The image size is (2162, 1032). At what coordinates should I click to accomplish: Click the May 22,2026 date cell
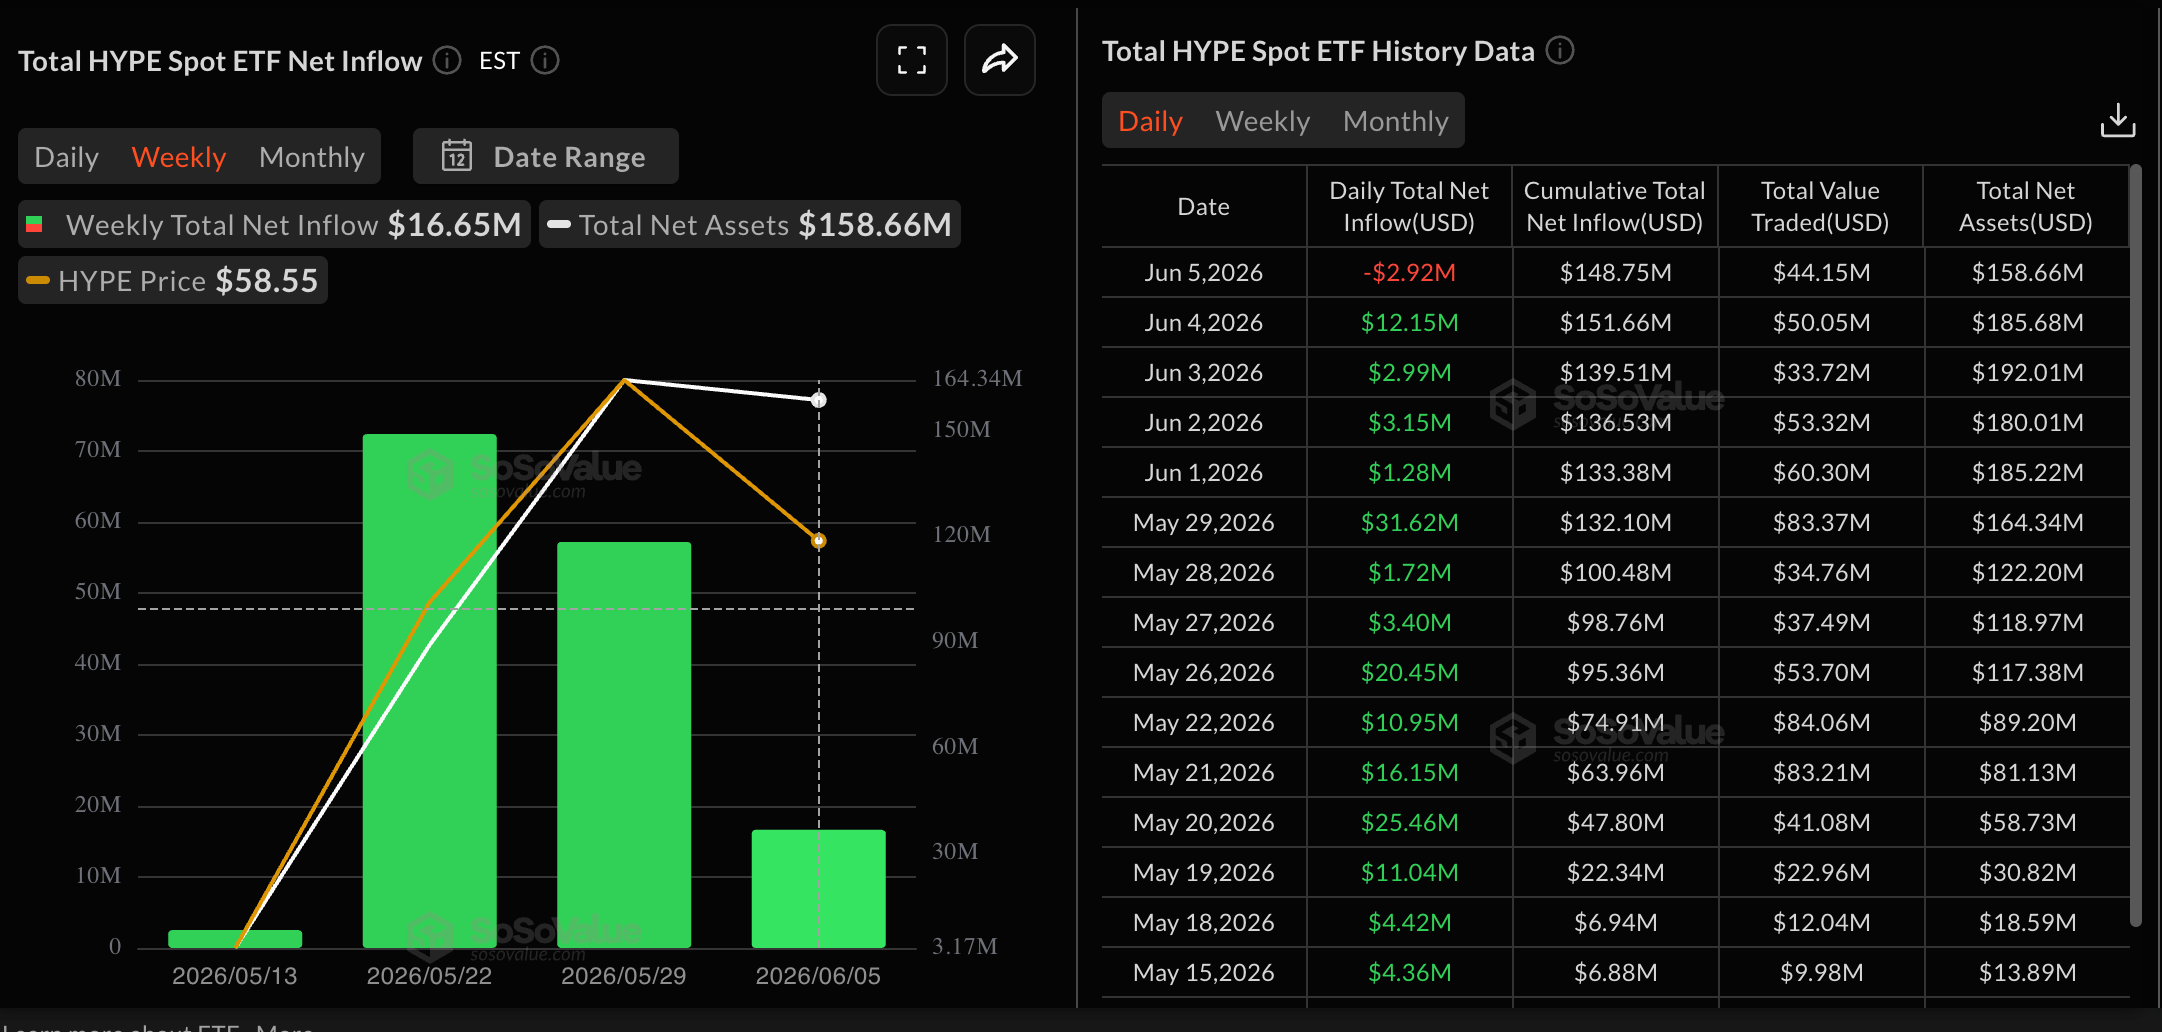click(1203, 722)
